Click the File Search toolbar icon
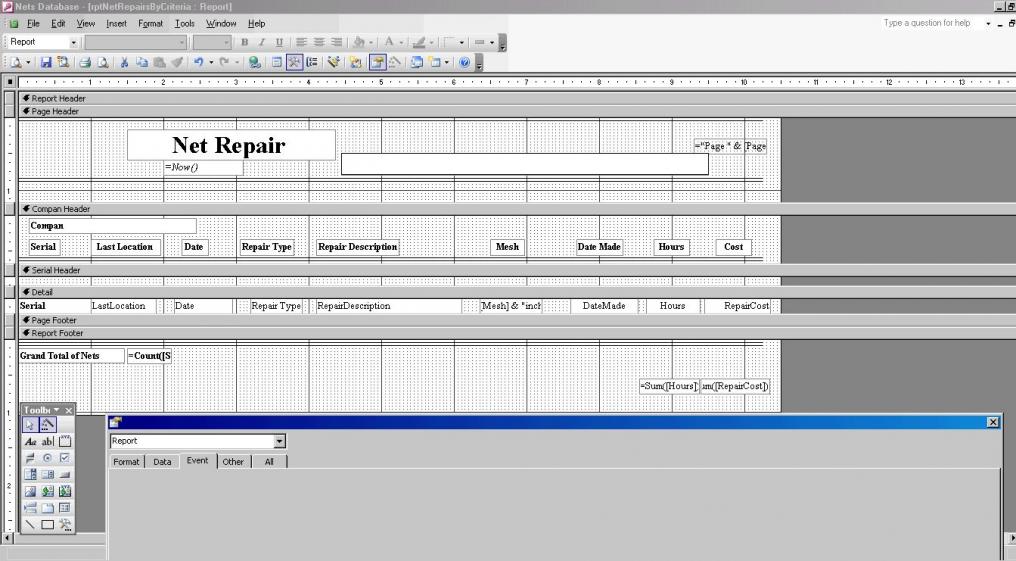Screen dimensions: 1016x561 coord(63,62)
